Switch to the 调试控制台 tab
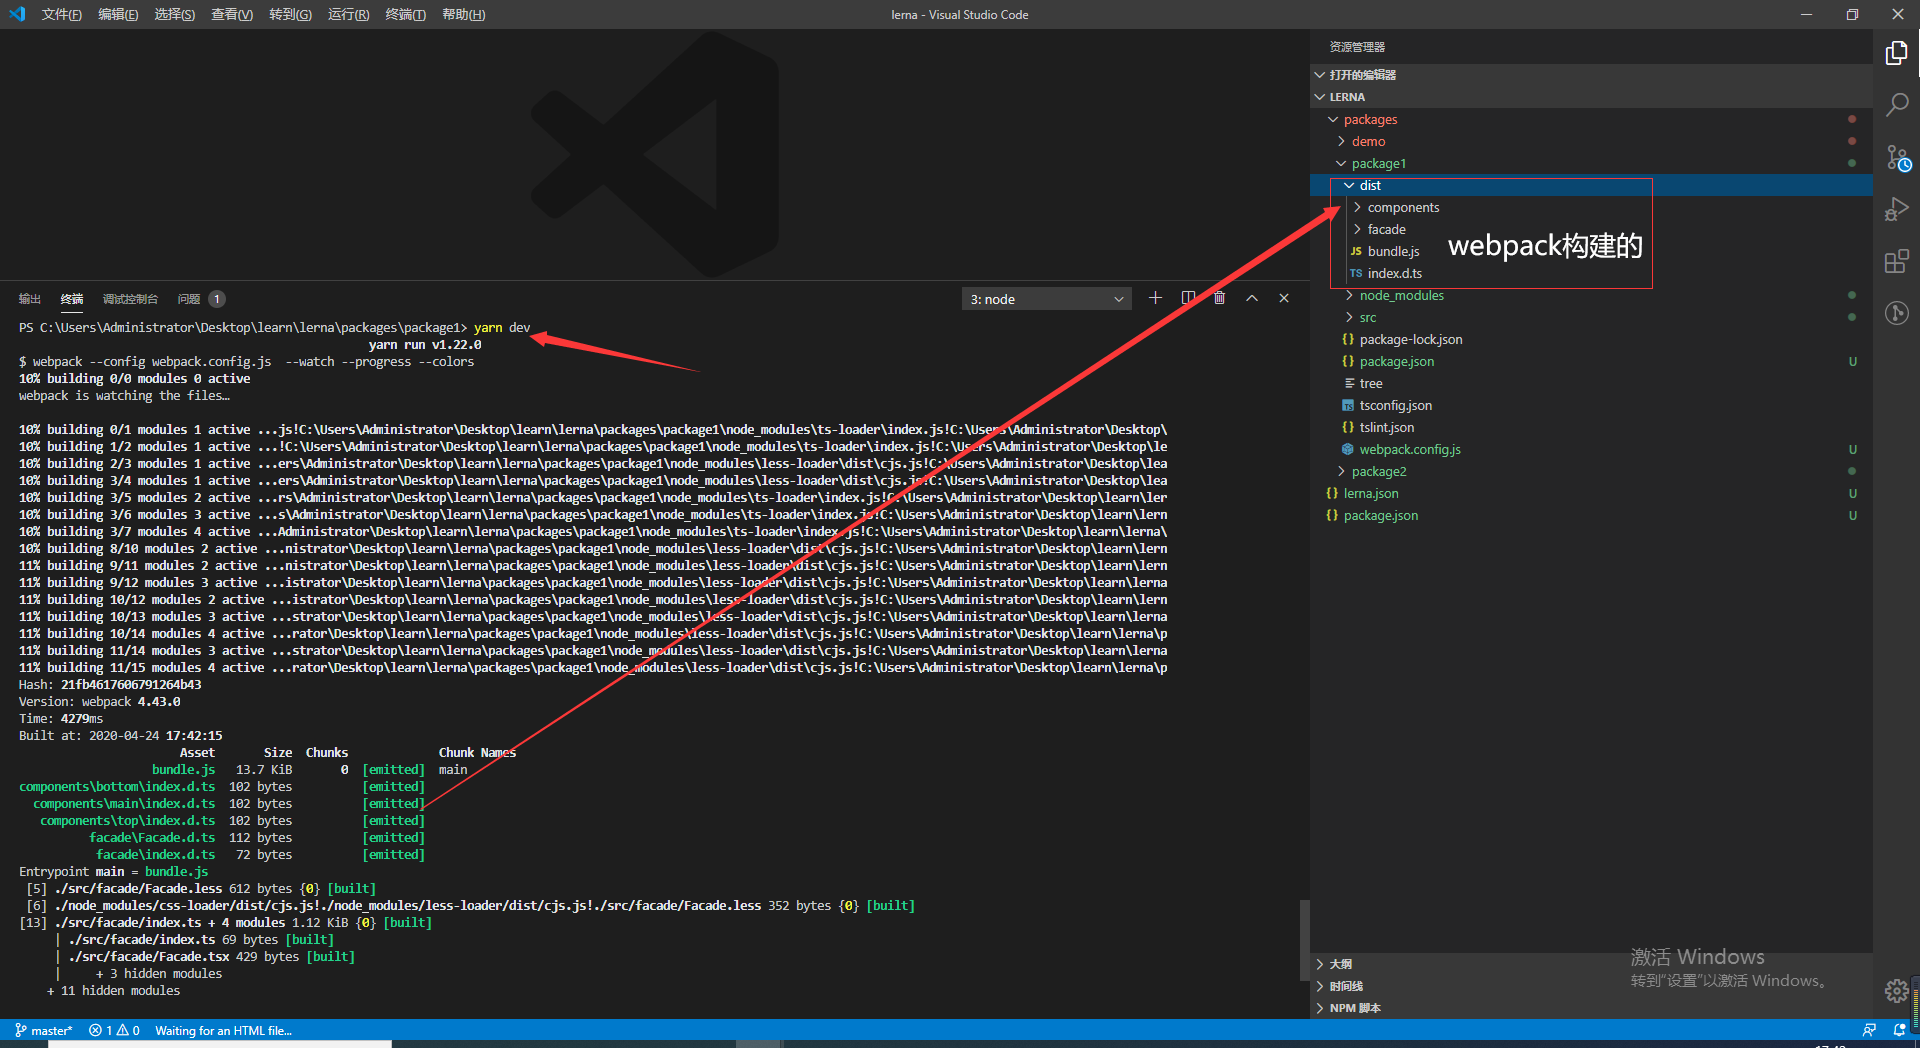 tap(130, 299)
